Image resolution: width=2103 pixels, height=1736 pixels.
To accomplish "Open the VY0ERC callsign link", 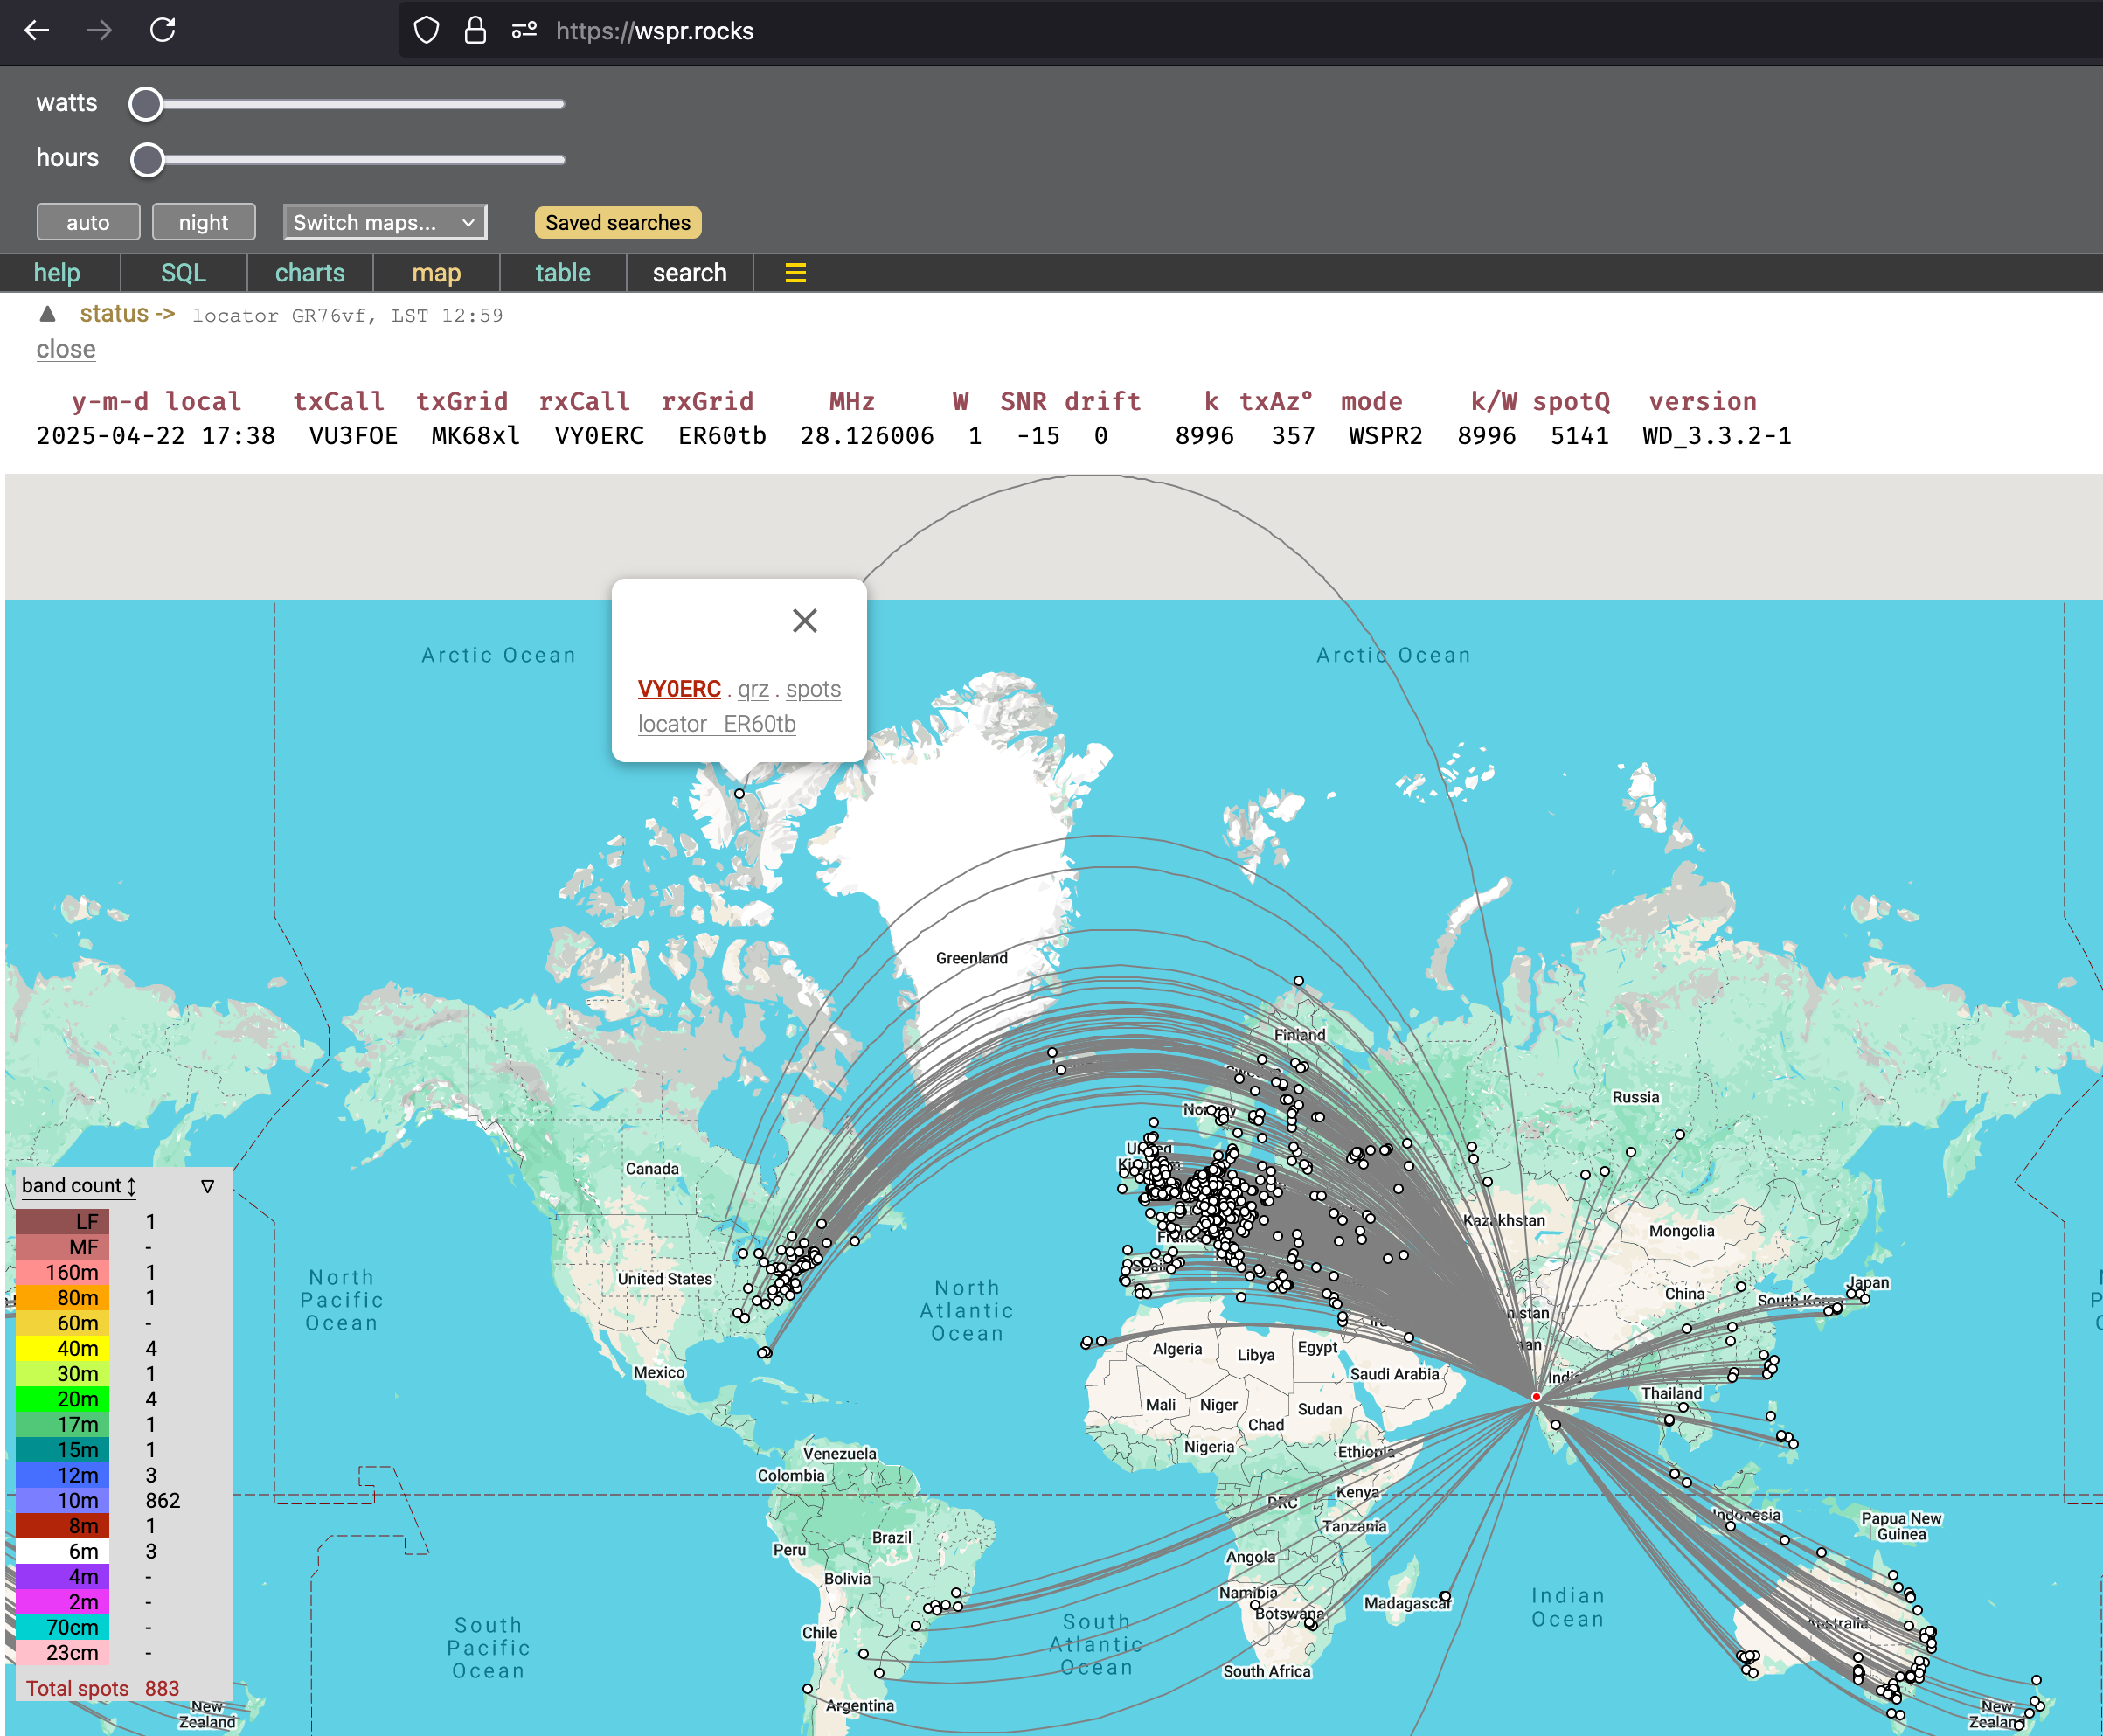I will [x=679, y=689].
